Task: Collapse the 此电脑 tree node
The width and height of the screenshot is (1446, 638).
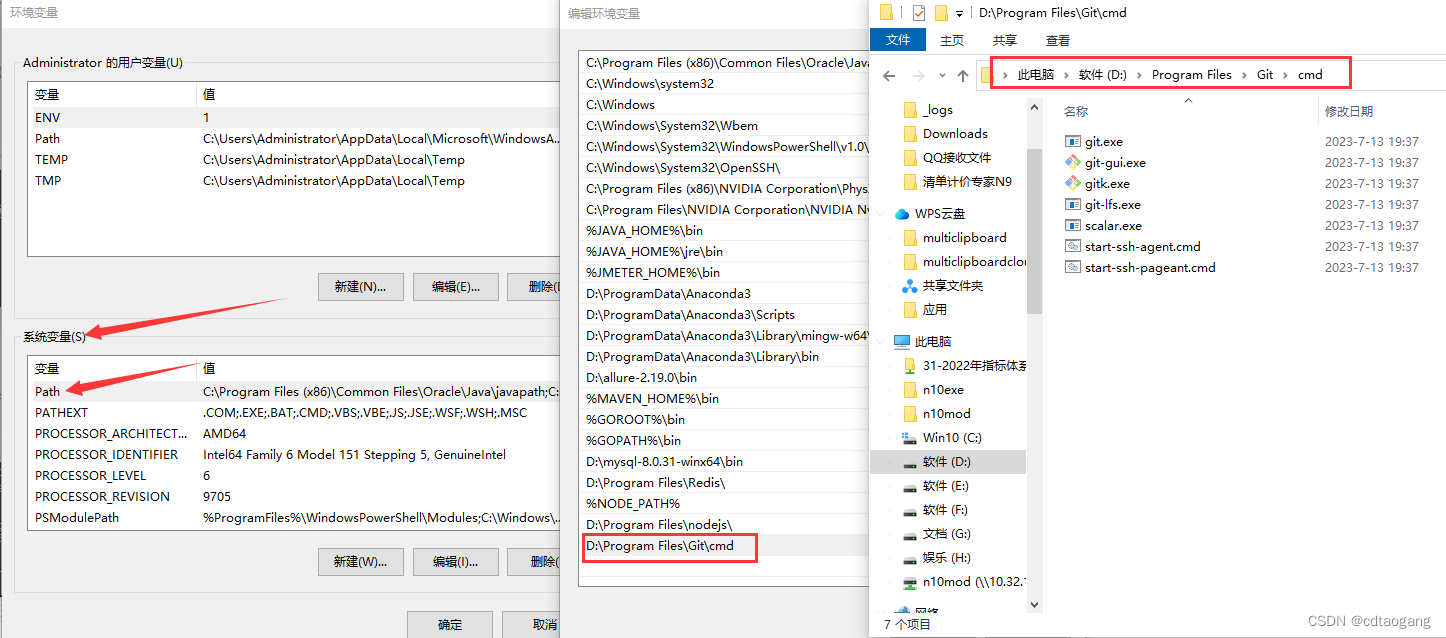Action: tap(880, 340)
